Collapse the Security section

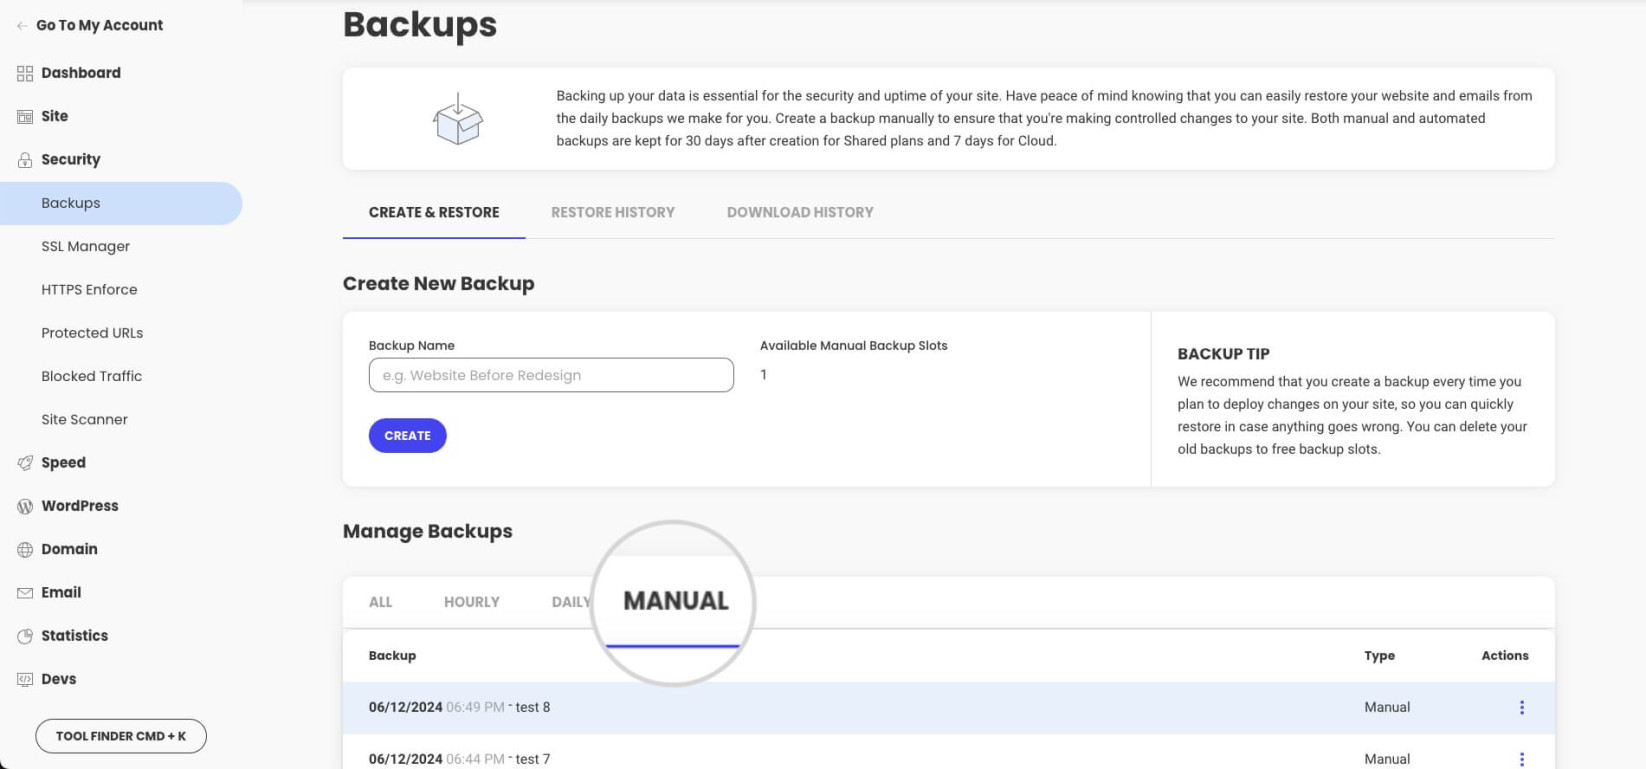(x=71, y=160)
